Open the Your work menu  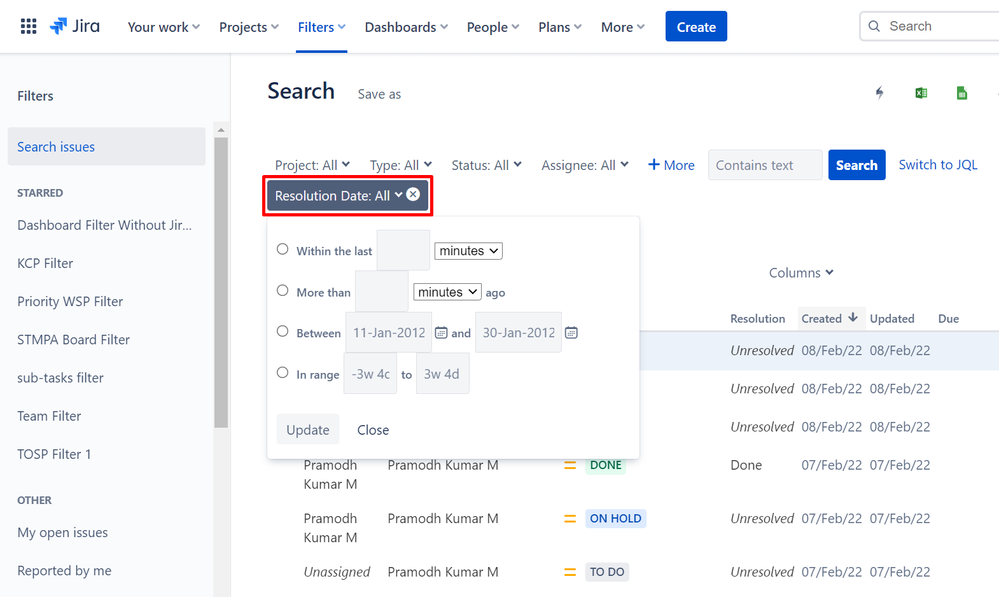(x=164, y=27)
